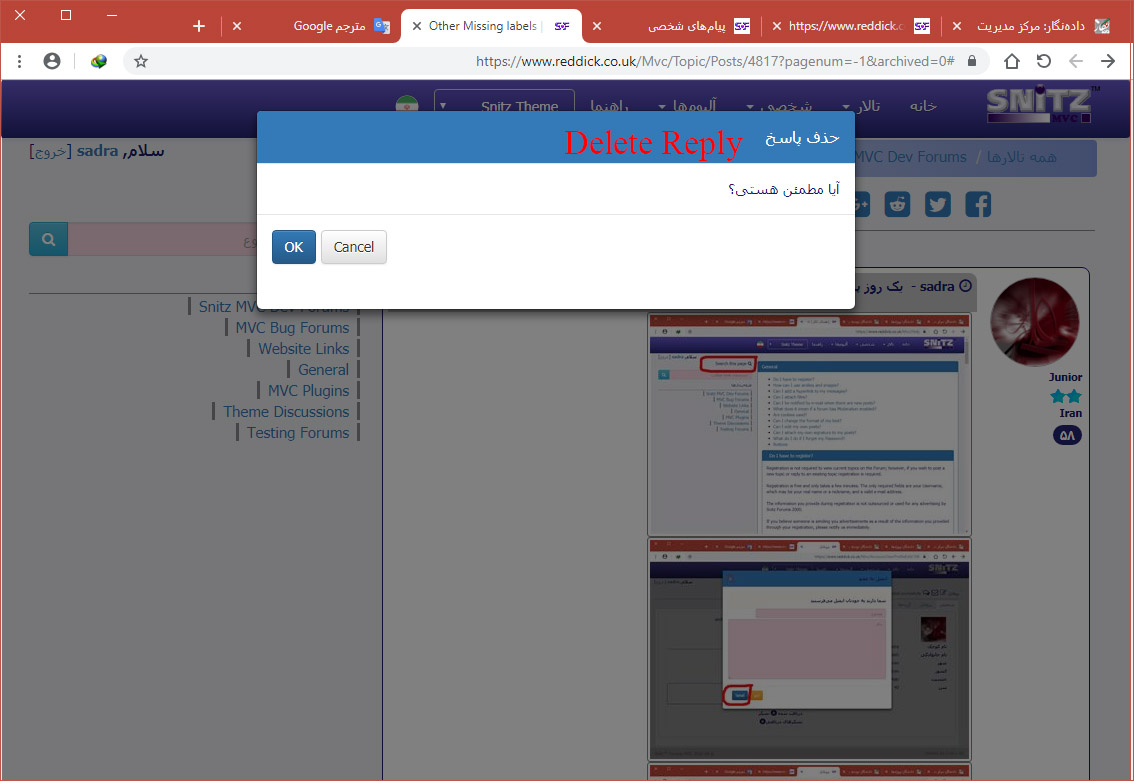Bookmark this page with the star icon

coord(141,61)
